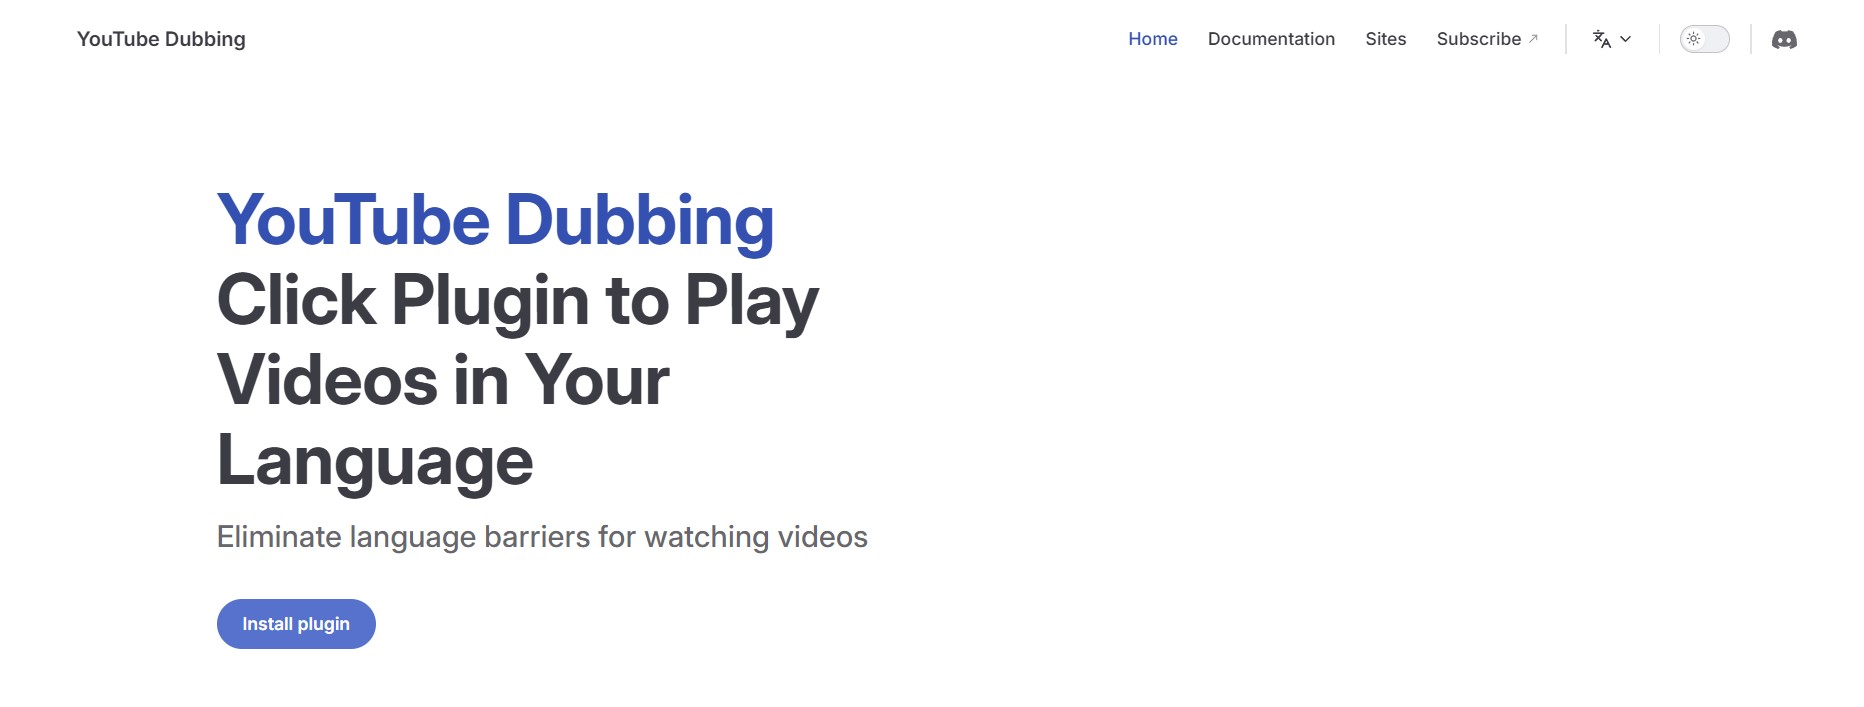Select the Sites nav item
The width and height of the screenshot is (1864, 707).
point(1385,39)
